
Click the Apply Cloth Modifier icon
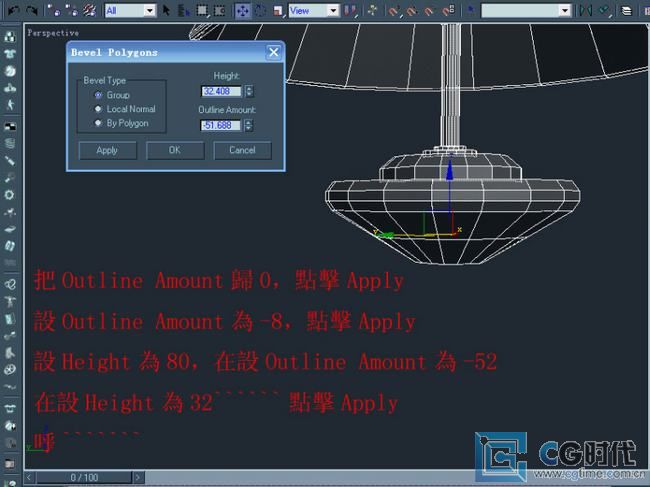[x=10, y=409]
